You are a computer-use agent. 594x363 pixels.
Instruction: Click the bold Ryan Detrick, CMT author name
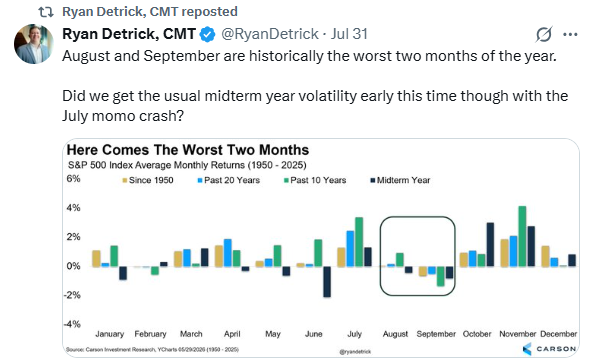[129, 34]
